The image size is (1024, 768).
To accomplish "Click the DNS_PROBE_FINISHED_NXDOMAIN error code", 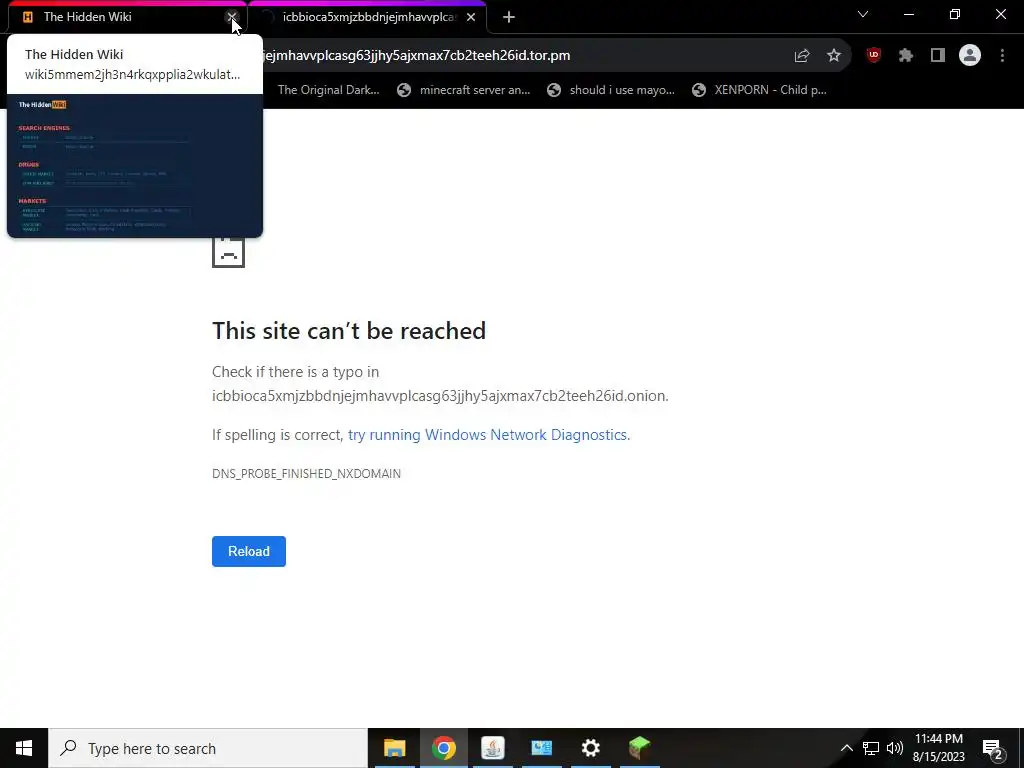I will point(306,473).
